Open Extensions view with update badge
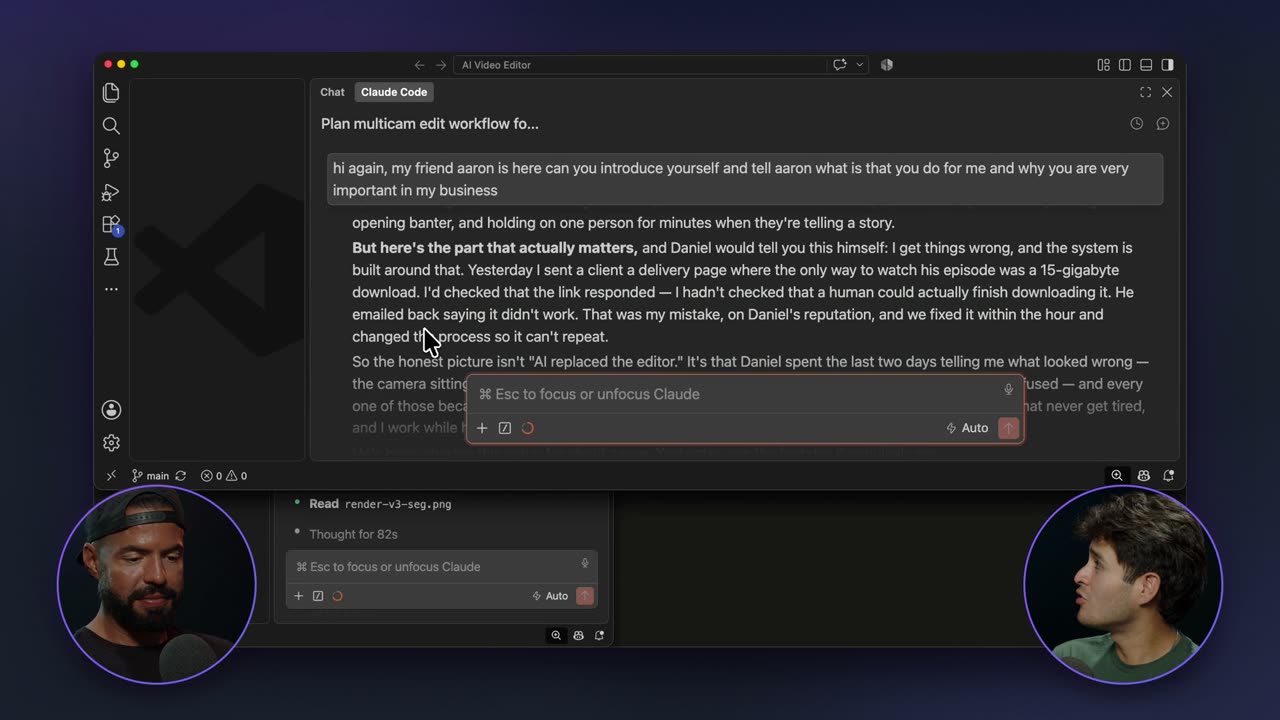 pyautogui.click(x=111, y=225)
